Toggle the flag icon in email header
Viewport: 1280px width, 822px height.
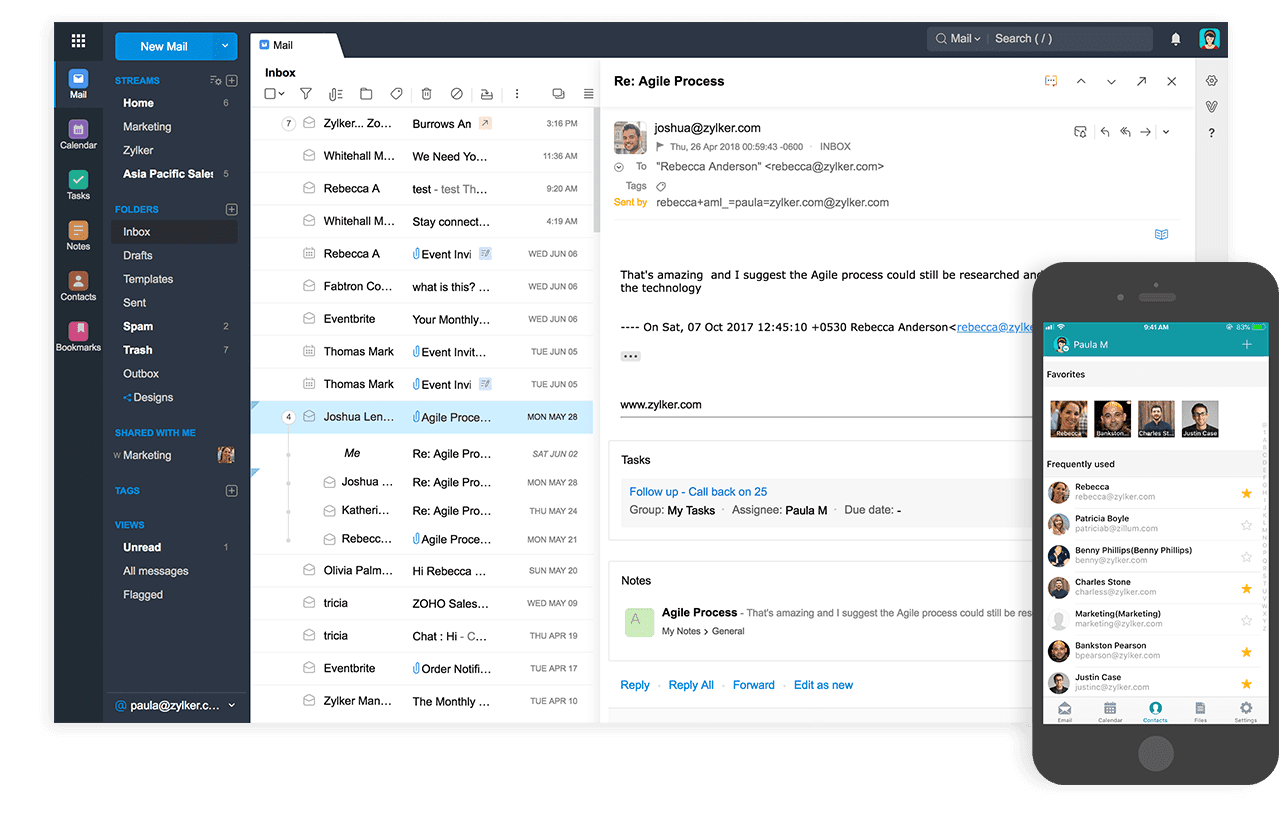660,146
